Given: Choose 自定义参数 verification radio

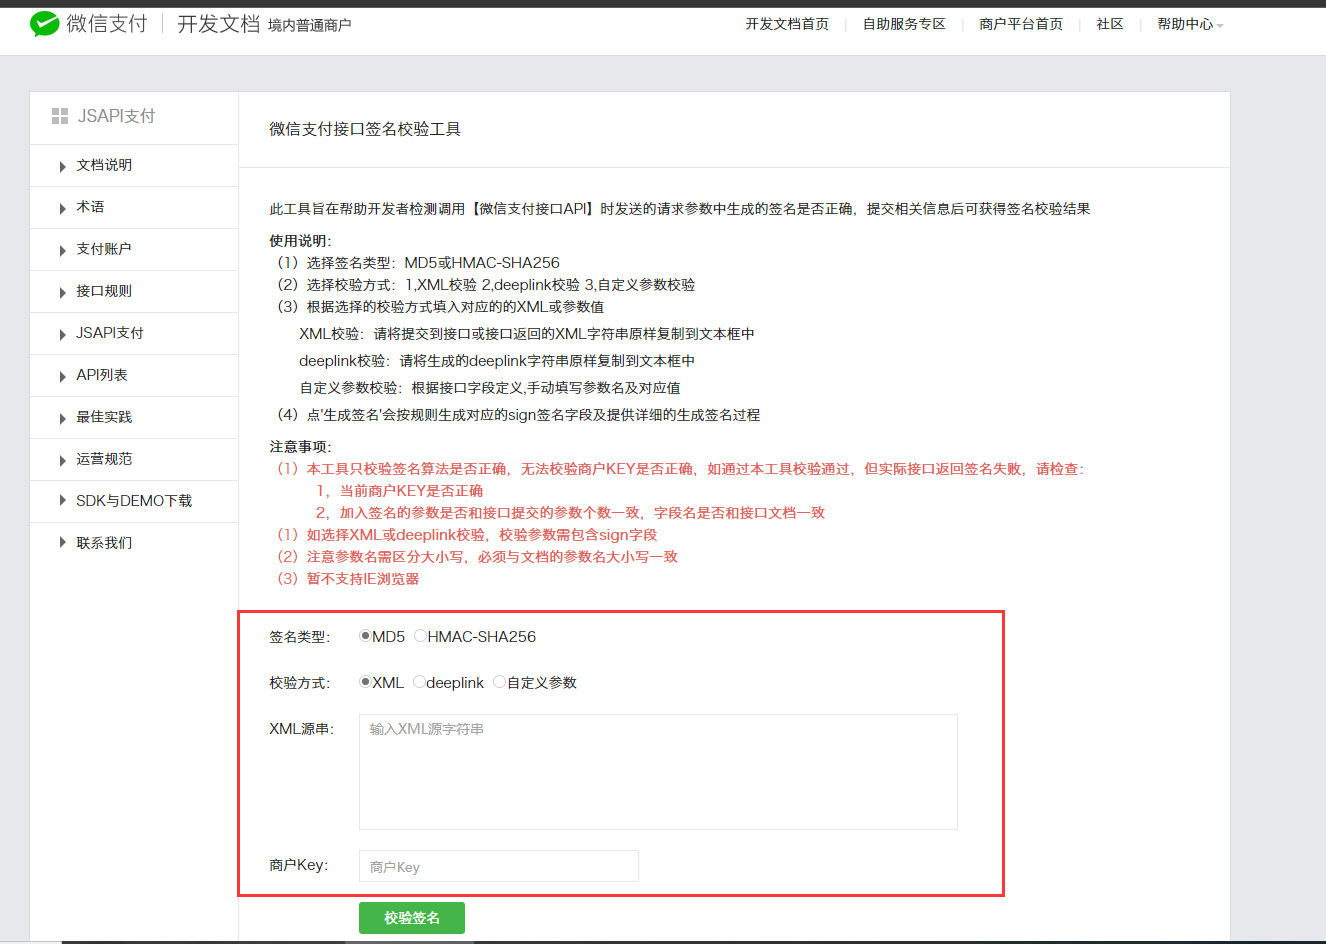Looking at the screenshot, I should 499,682.
